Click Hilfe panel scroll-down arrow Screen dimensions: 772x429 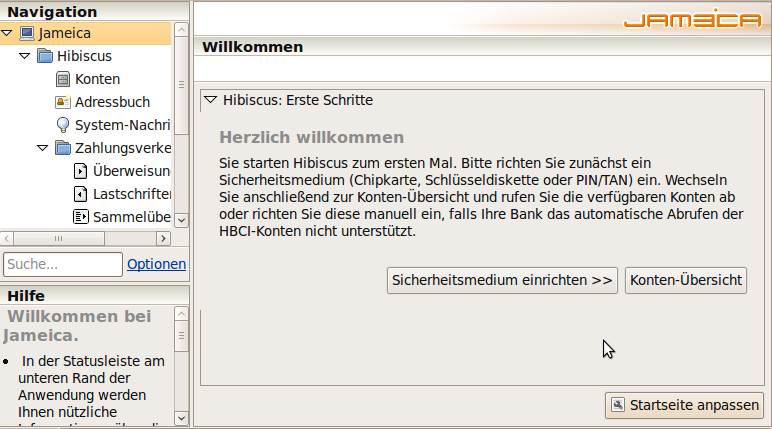tap(181, 418)
